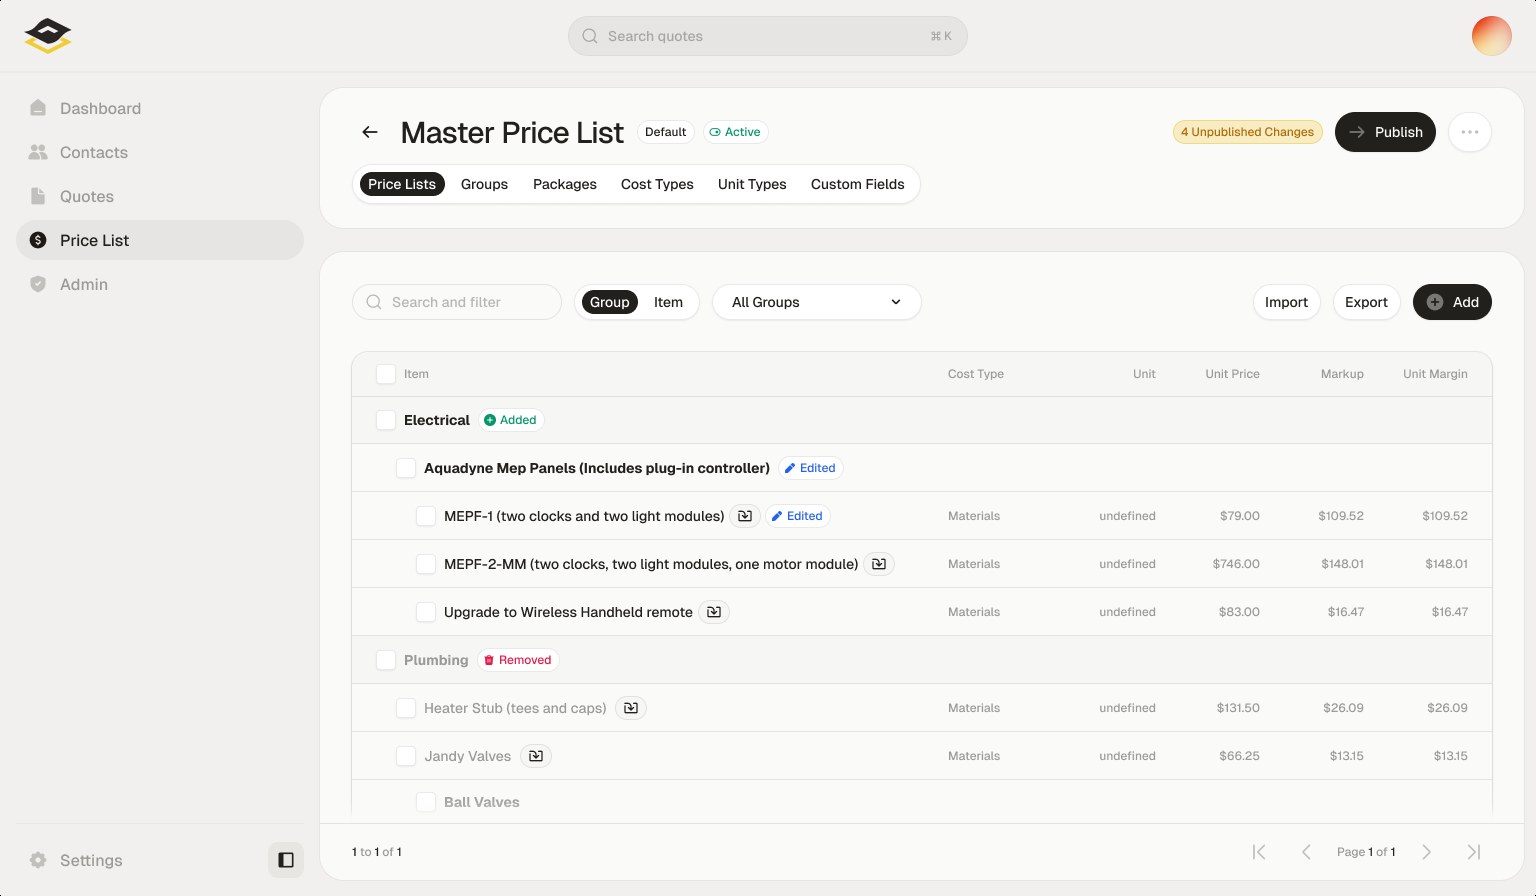Check the Upgrade to Wireless Handheld remote checkbox
The width and height of the screenshot is (1536, 896).
(426, 612)
